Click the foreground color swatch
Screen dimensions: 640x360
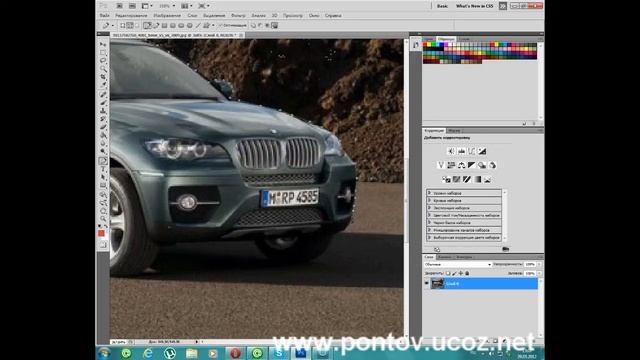[101, 233]
